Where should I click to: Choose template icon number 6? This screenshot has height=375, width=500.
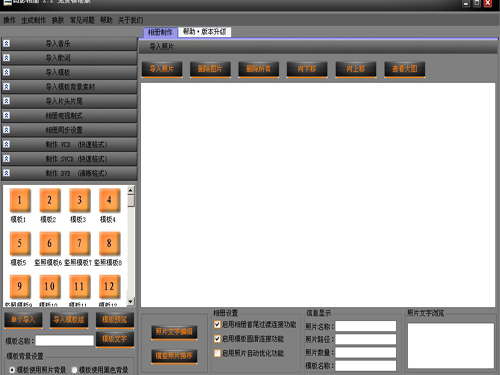[x=50, y=243]
